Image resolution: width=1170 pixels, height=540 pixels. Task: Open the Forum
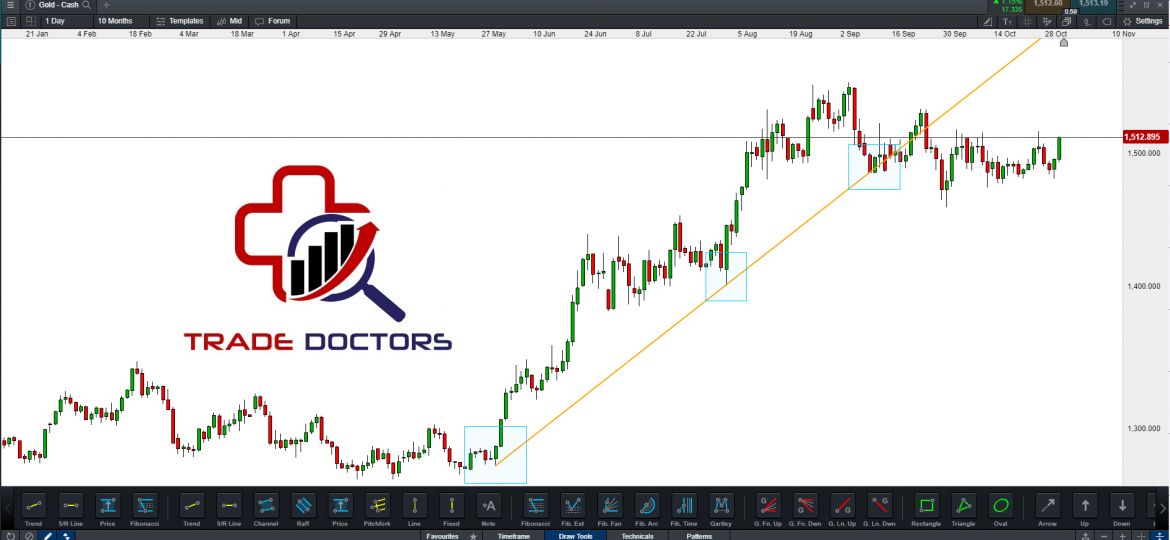274,21
